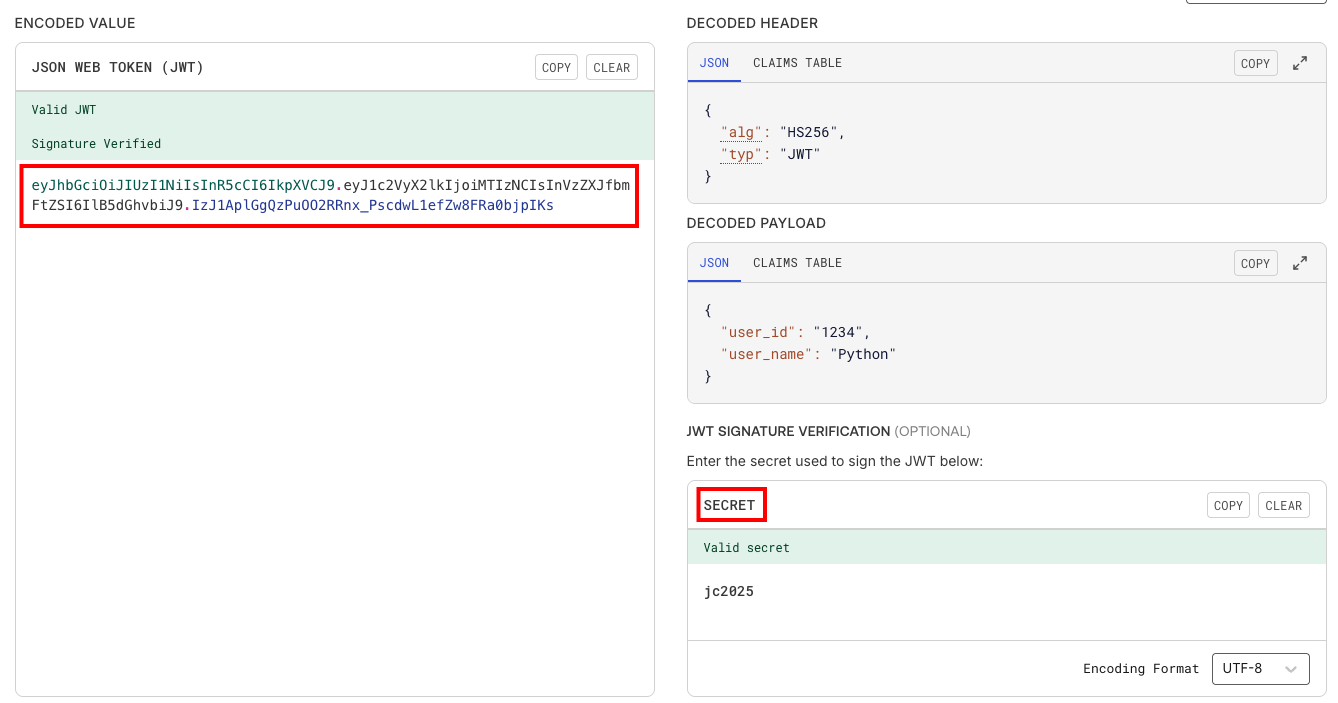Screen dimensions: 1338x703
Task: Copy the decoded header JSON
Action: pyautogui.click(x=1255, y=63)
